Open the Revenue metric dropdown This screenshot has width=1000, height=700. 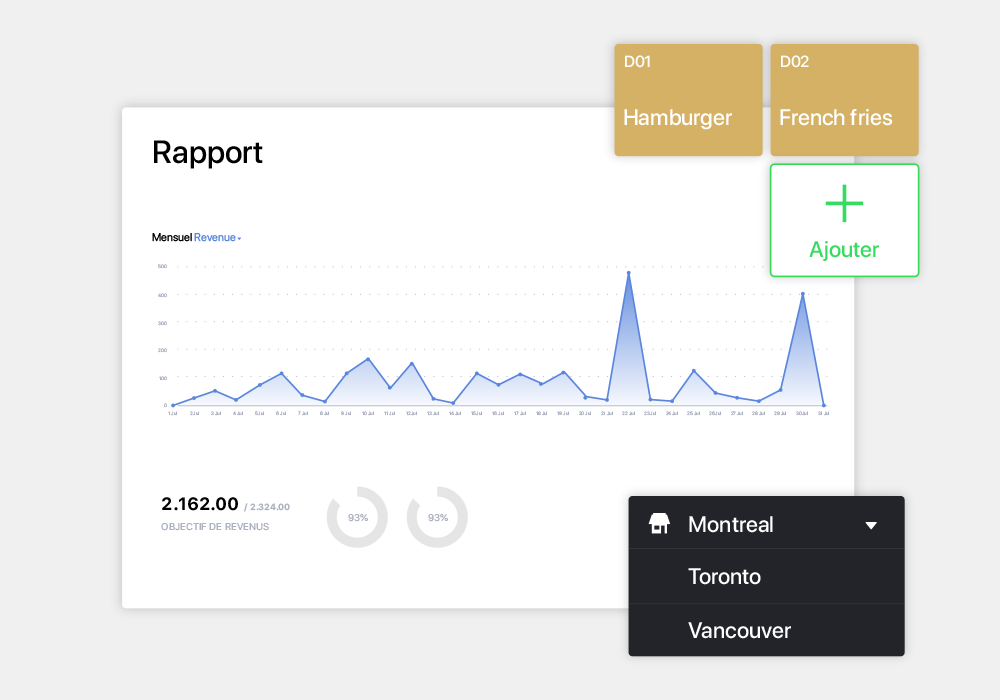(x=217, y=238)
